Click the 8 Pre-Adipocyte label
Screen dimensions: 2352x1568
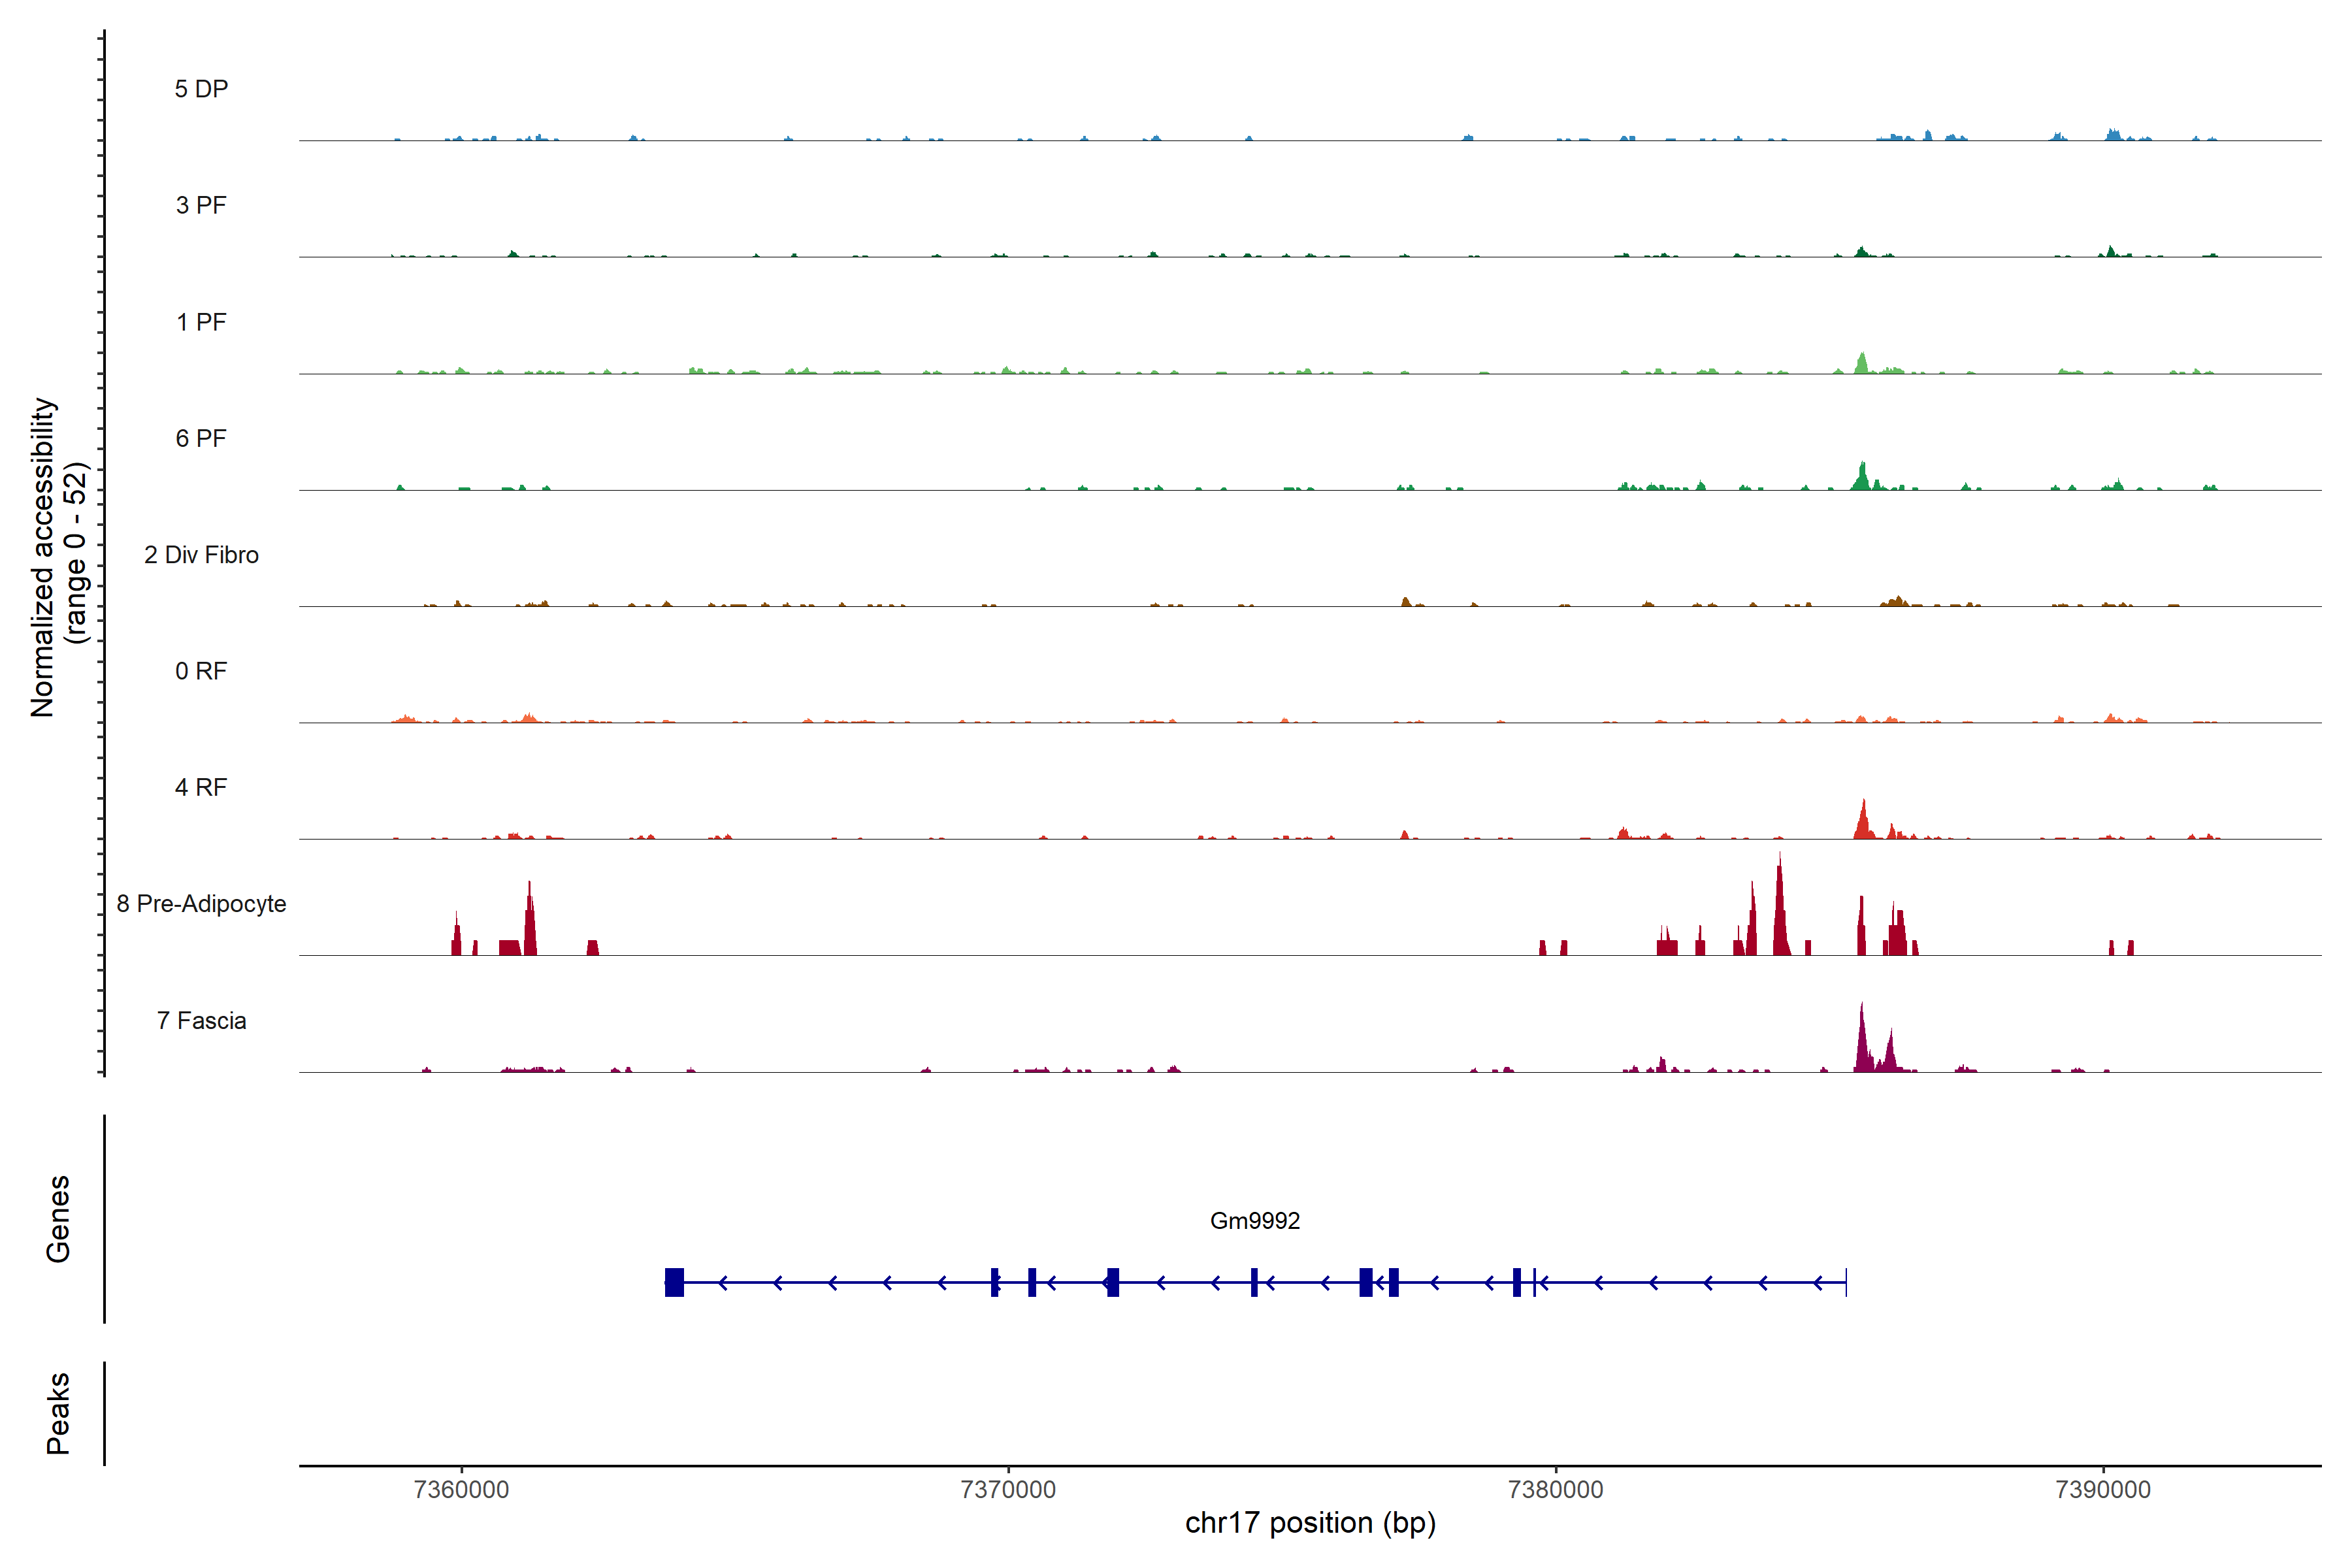(x=201, y=904)
